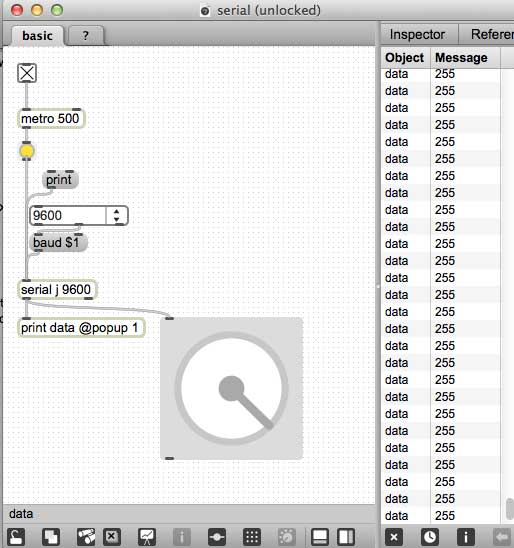Screen dimensions: 514x548
Task: Show the right sidebar panel icon
Action: 346,536
